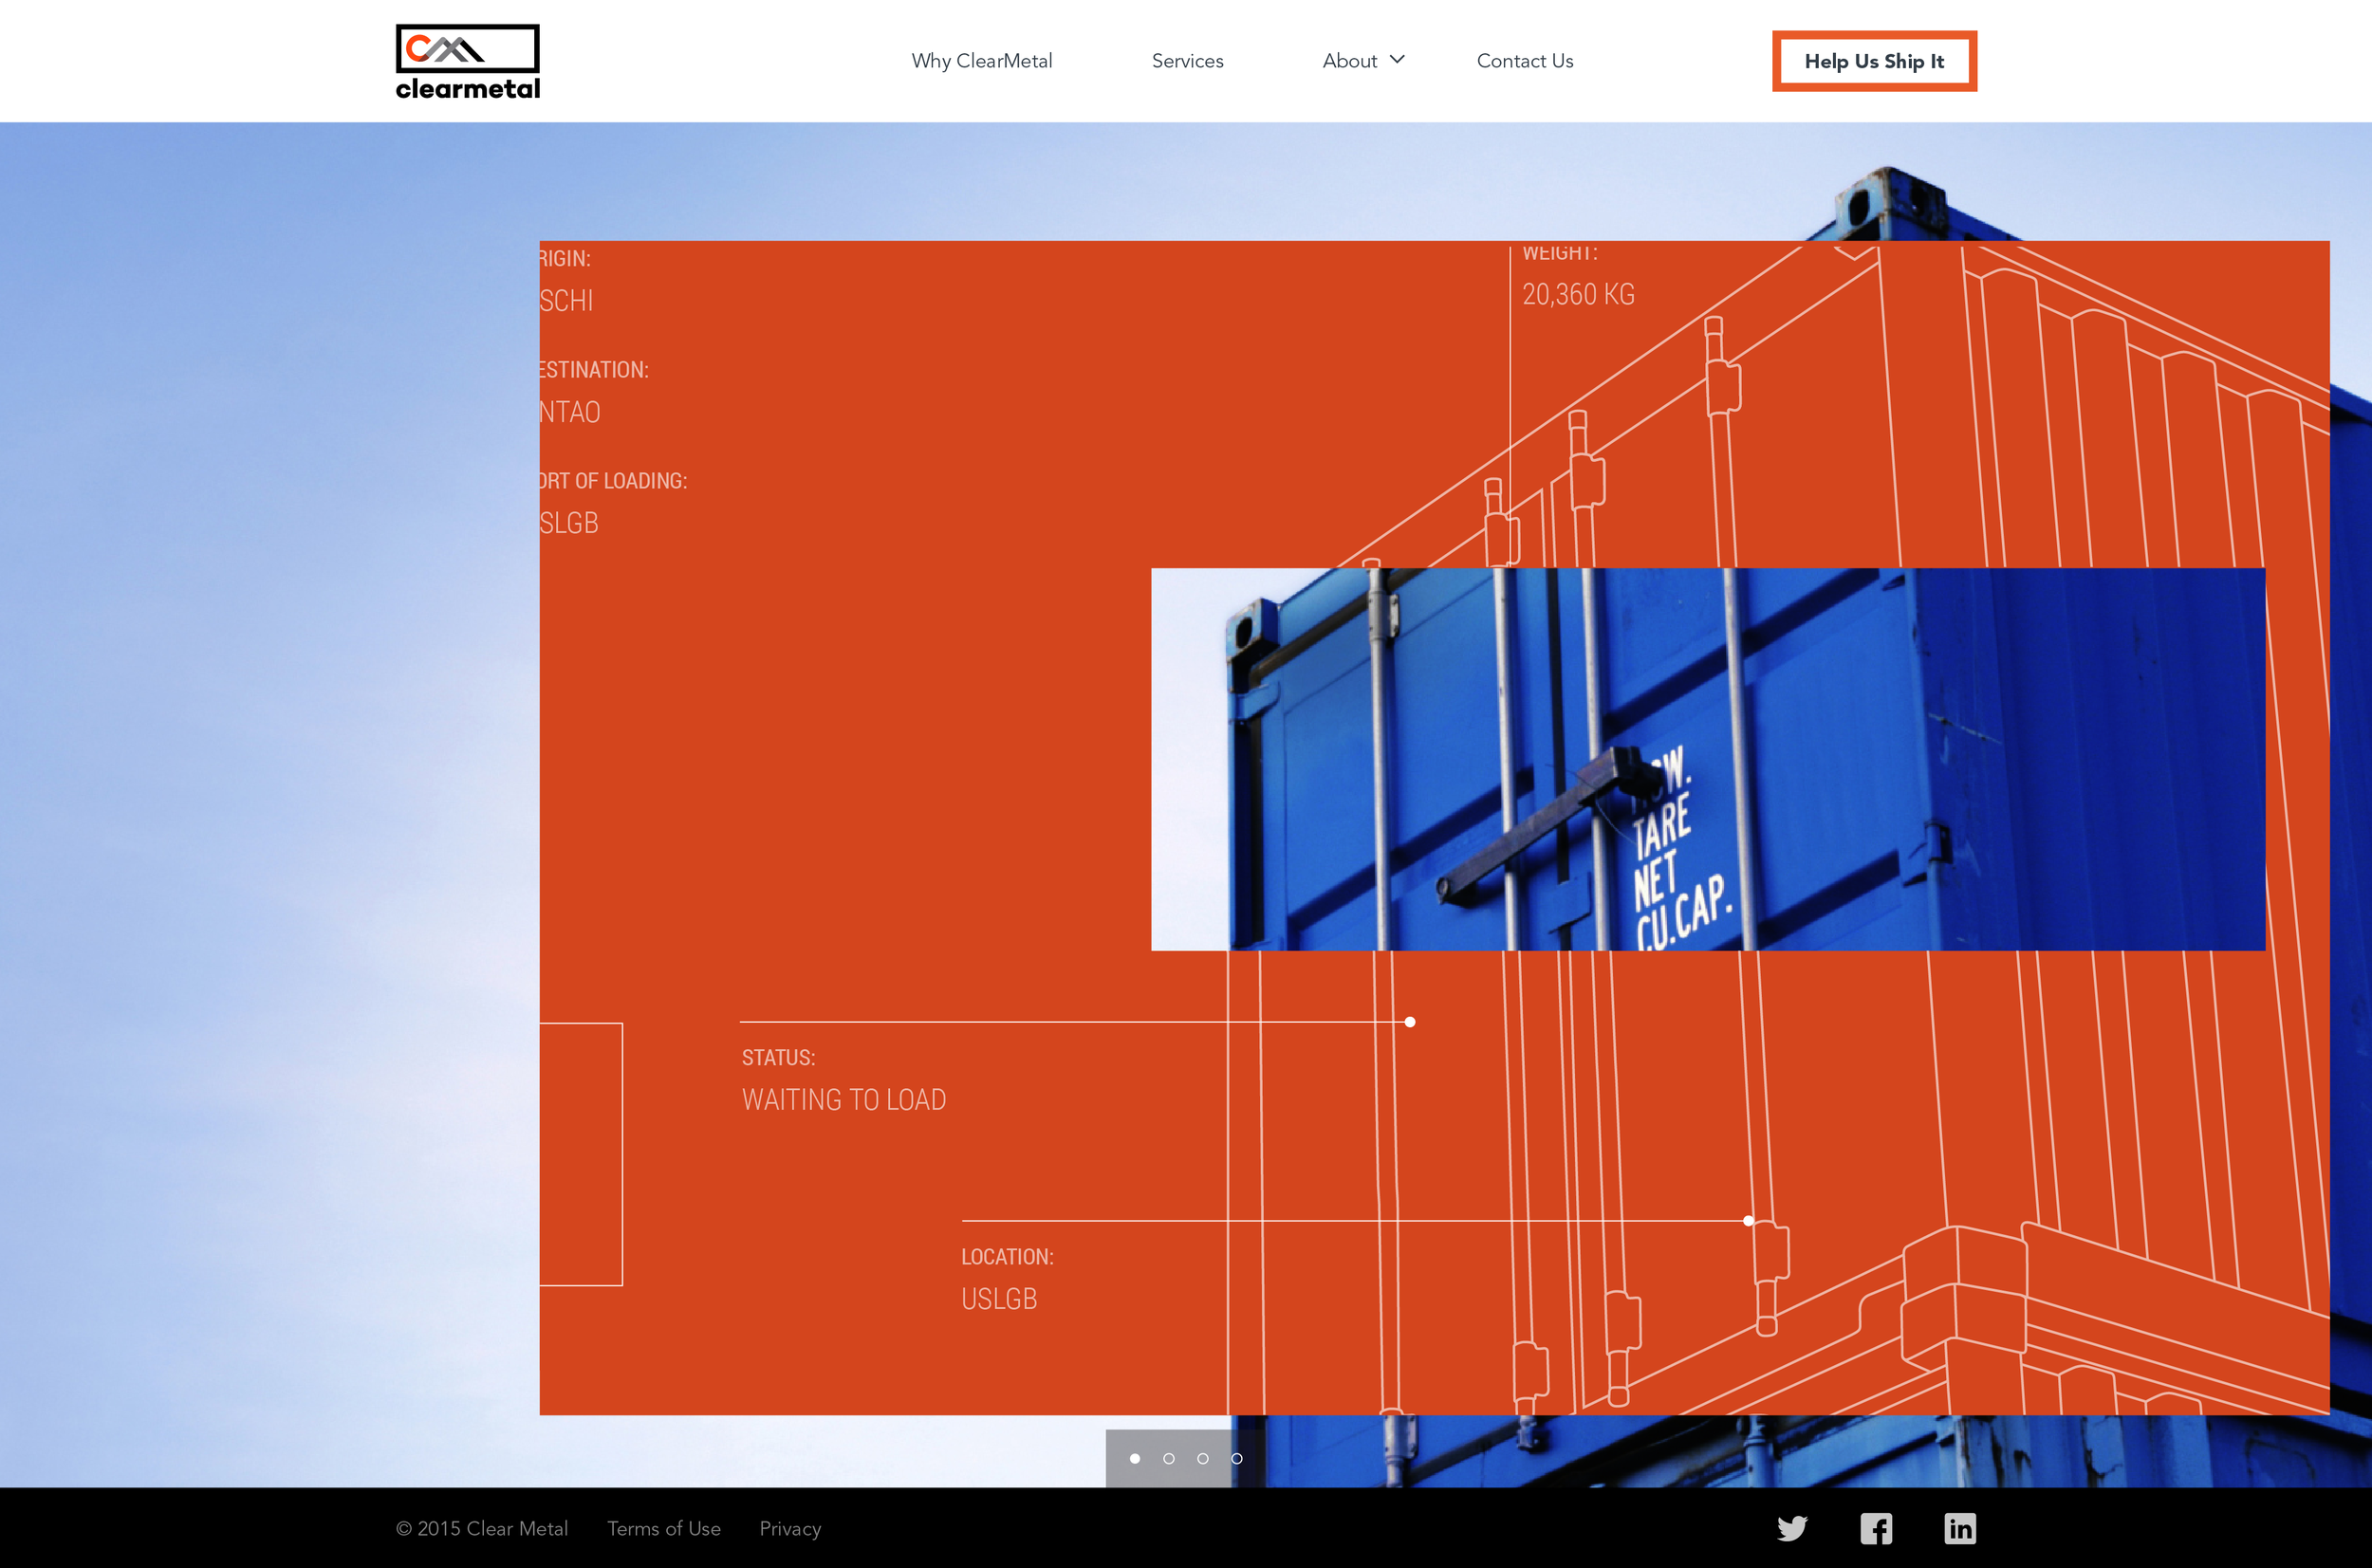The width and height of the screenshot is (2372, 1568).
Task: Expand the About menu chevron
Action: coord(1397,60)
